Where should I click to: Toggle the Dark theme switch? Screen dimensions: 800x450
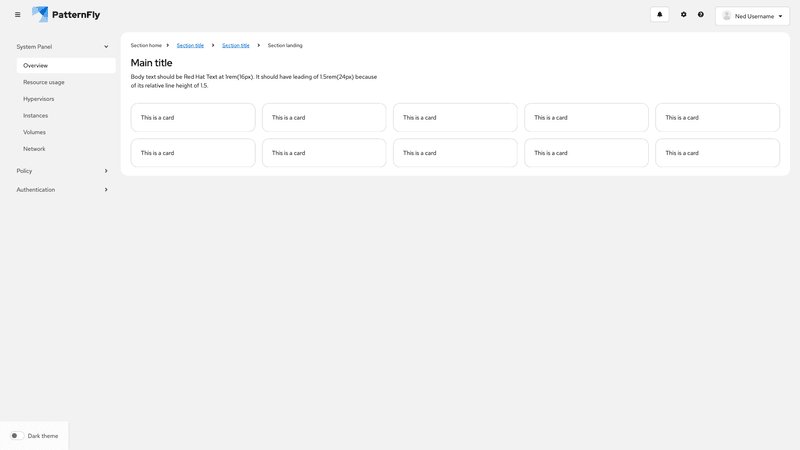coord(17,436)
